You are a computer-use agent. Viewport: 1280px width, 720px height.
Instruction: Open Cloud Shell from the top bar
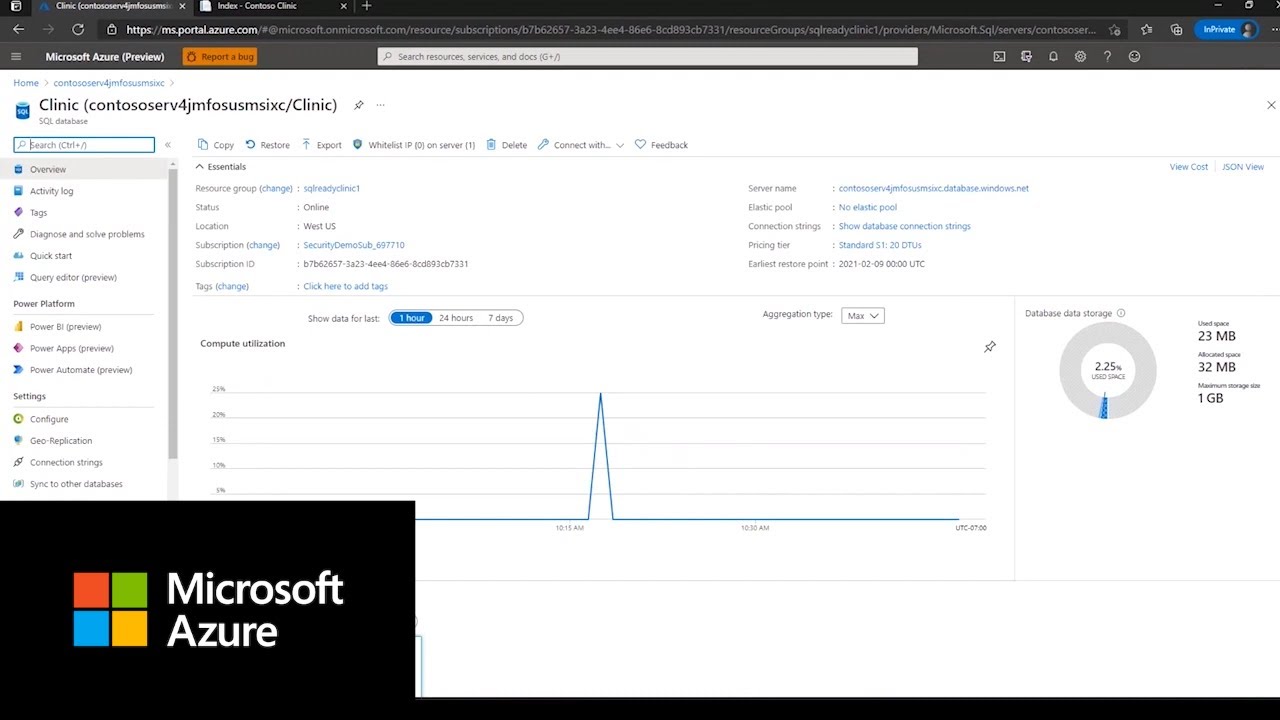click(999, 57)
